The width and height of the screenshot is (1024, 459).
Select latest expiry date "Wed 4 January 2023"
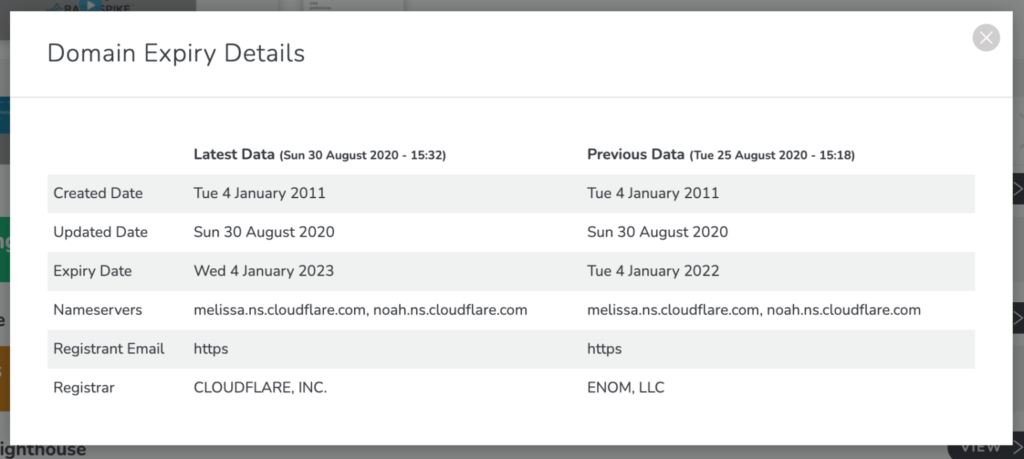[263, 271]
